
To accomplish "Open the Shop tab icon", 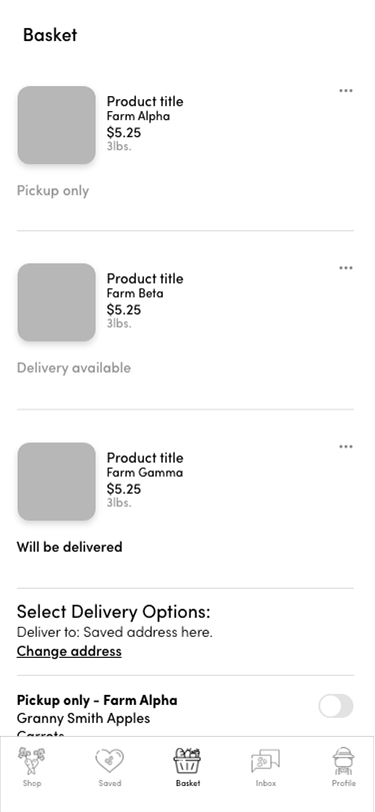I will (32, 760).
